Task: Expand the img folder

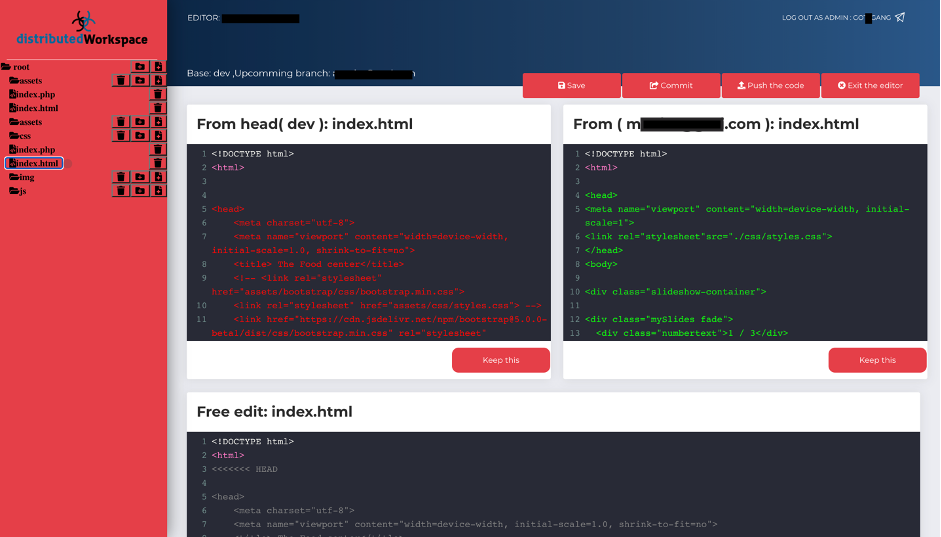Action: point(22,177)
